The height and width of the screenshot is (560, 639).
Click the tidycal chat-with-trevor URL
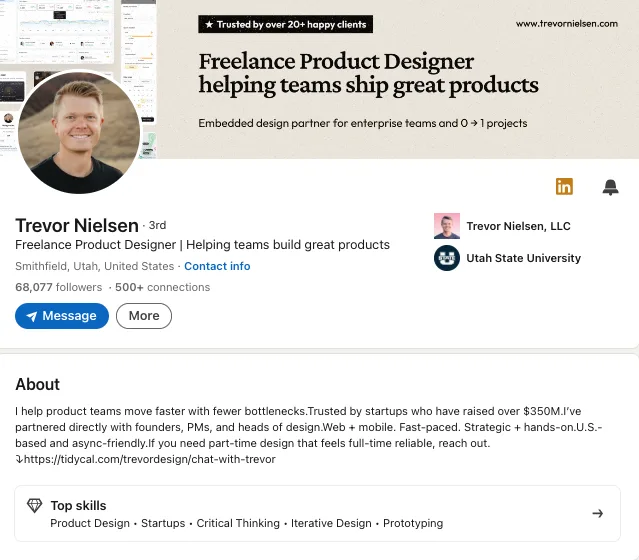pos(150,459)
